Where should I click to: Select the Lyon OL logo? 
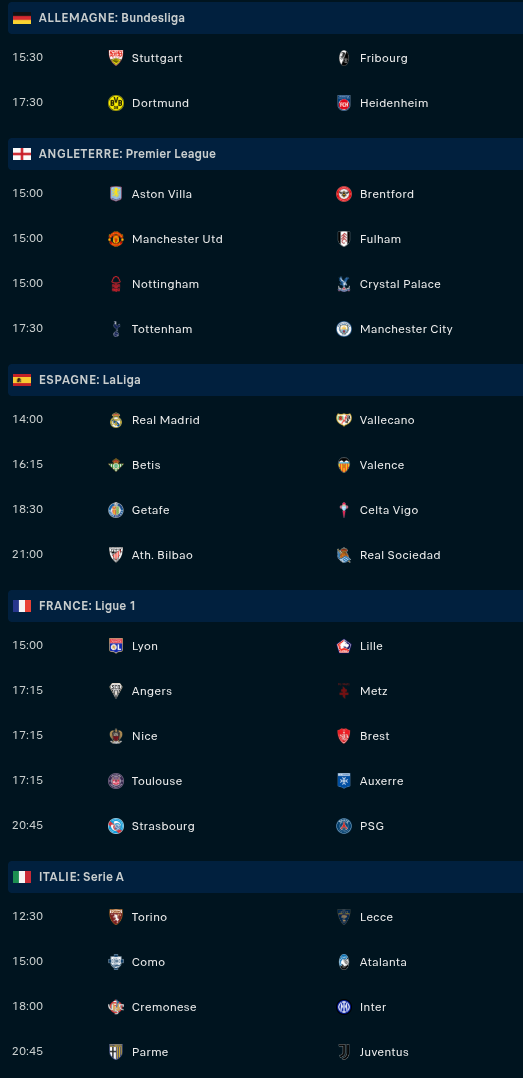115,646
